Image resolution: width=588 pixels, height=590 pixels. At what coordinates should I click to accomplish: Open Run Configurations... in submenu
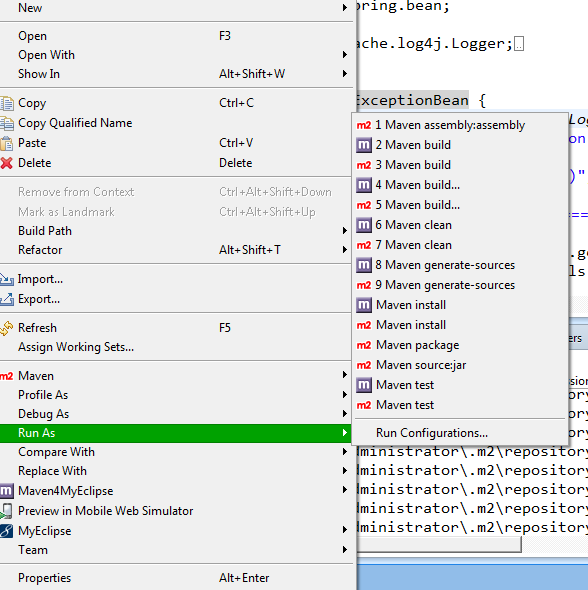click(460, 433)
